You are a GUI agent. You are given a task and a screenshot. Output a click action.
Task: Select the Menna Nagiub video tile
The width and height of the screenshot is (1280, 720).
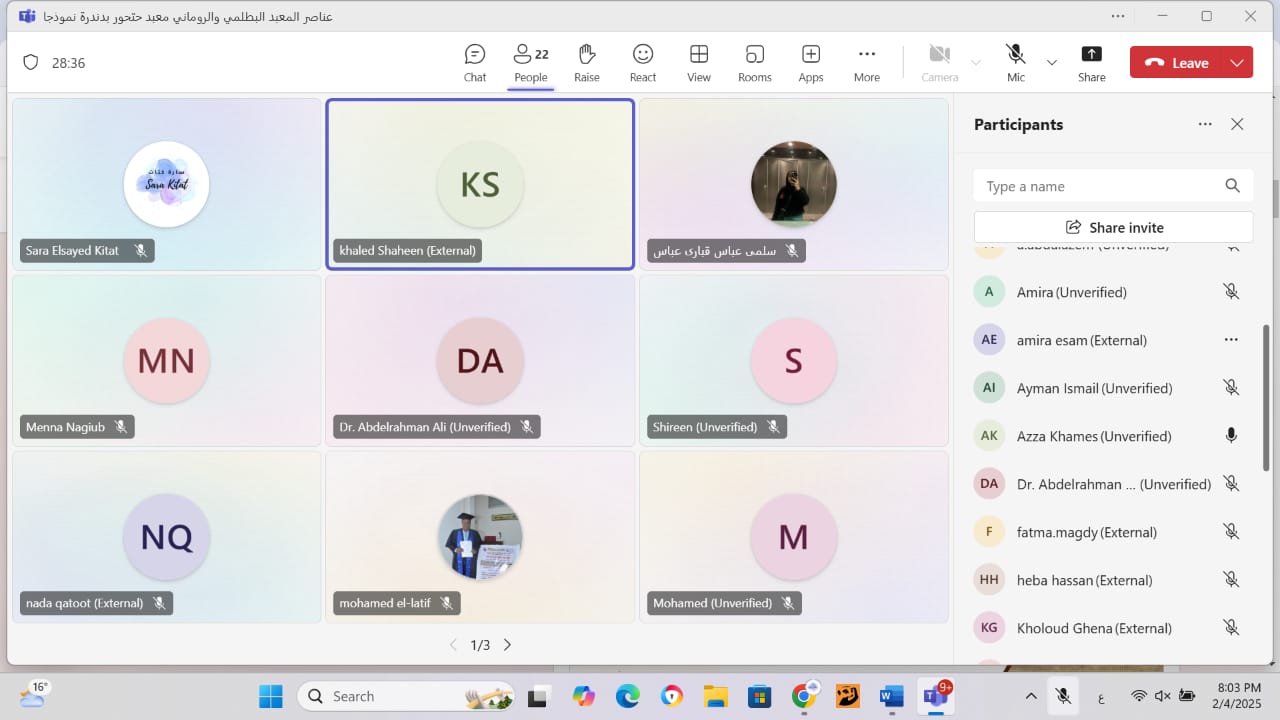[x=166, y=360]
